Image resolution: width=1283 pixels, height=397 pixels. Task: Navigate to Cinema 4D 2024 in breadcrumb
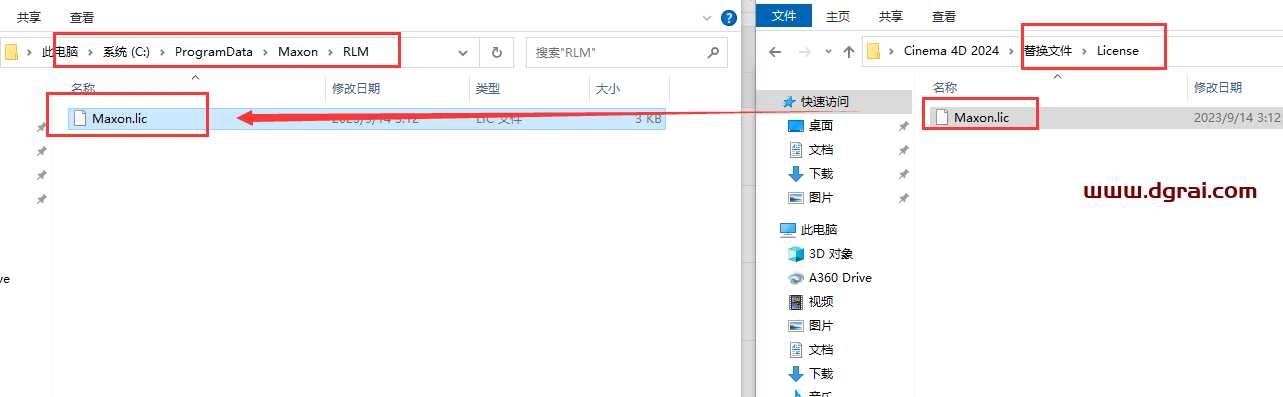[951, 51]
